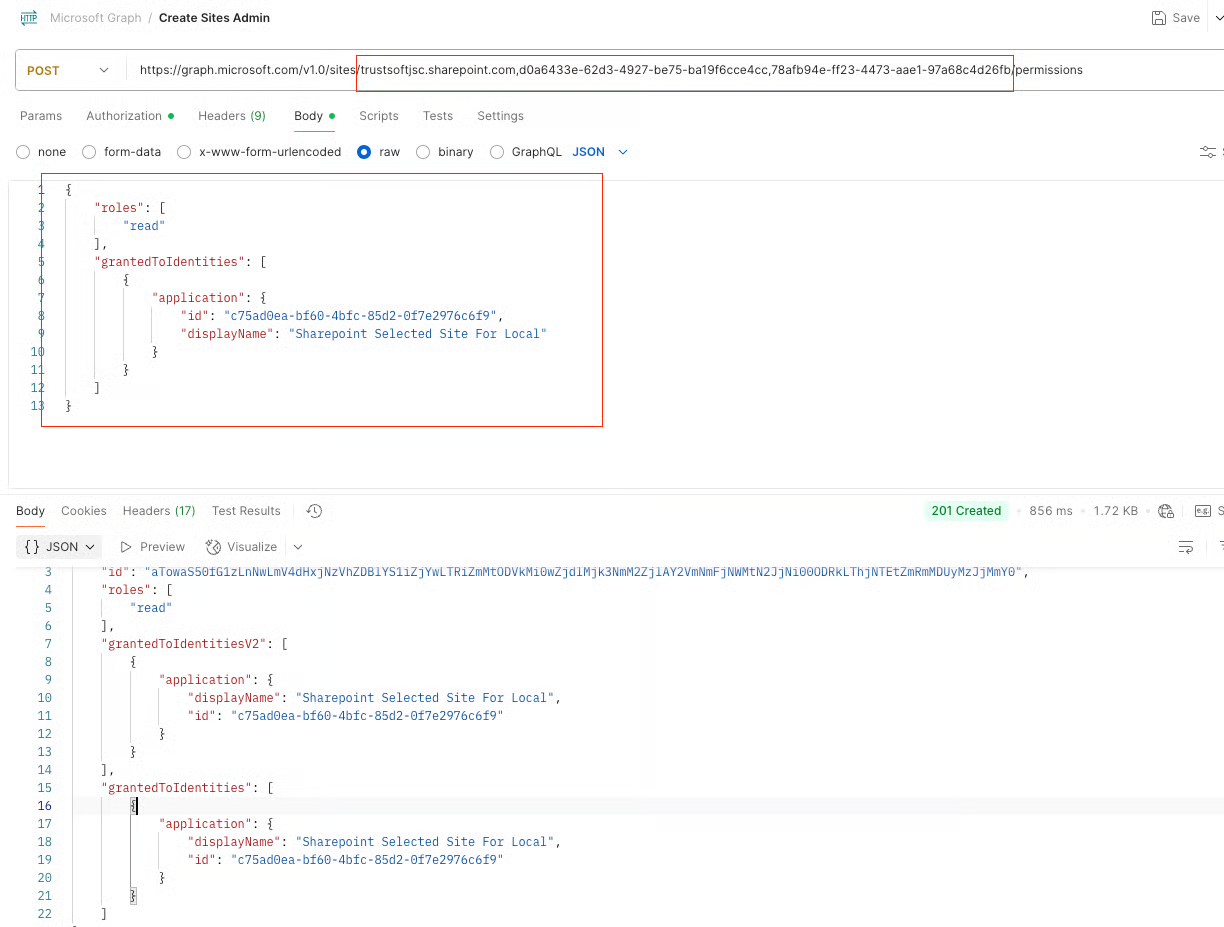This screenshot has height=927, width=1224.
Task: Open the response JSON format selector
Action: [x=60, y=547]
